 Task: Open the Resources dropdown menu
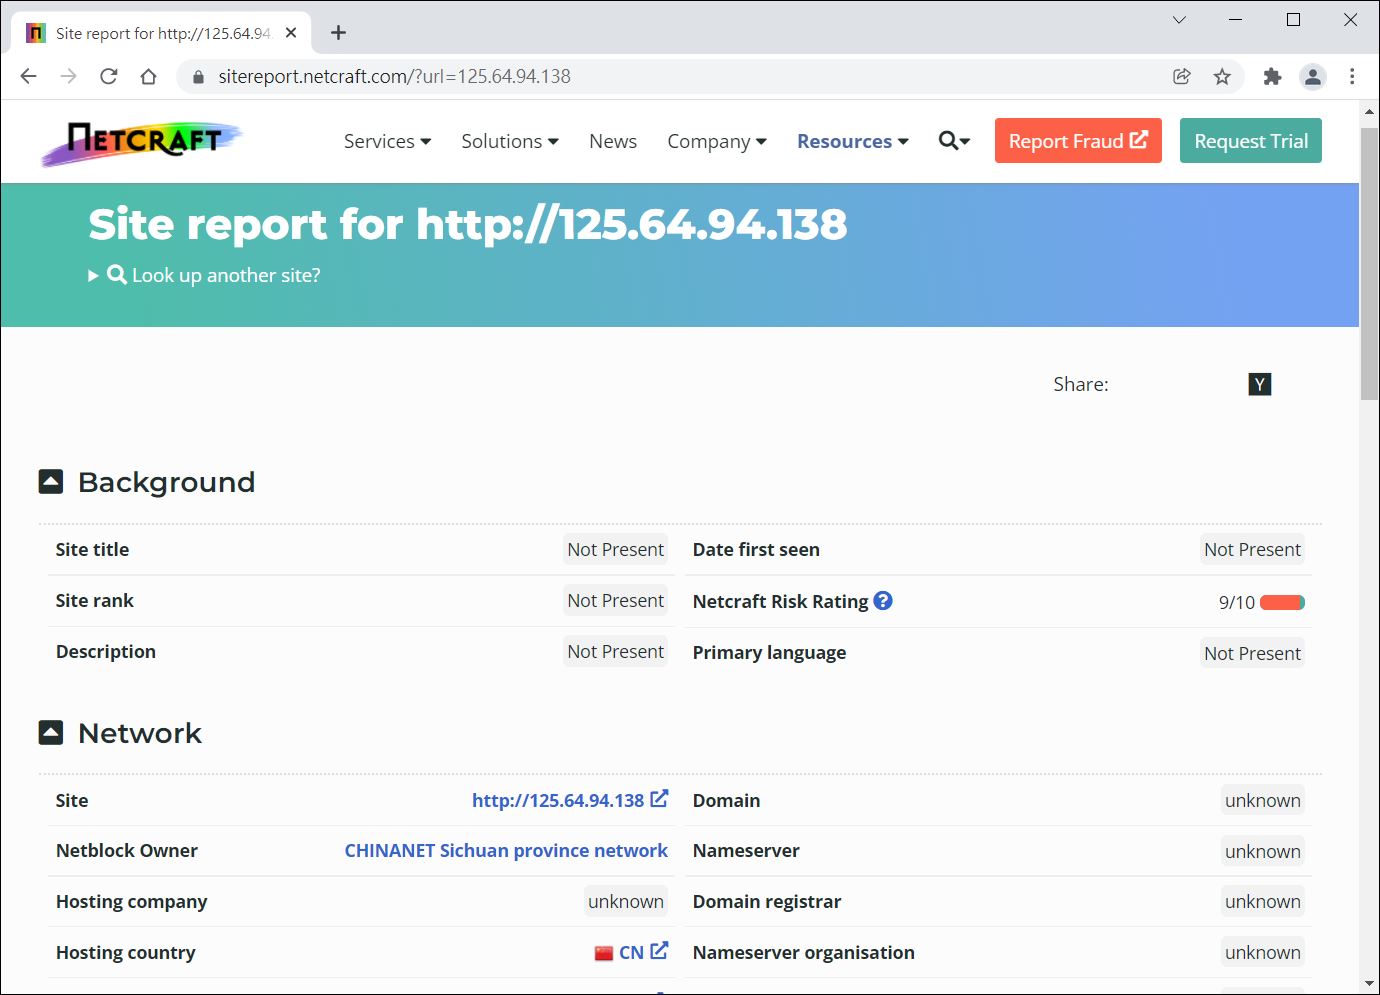[x=853, y=141]
